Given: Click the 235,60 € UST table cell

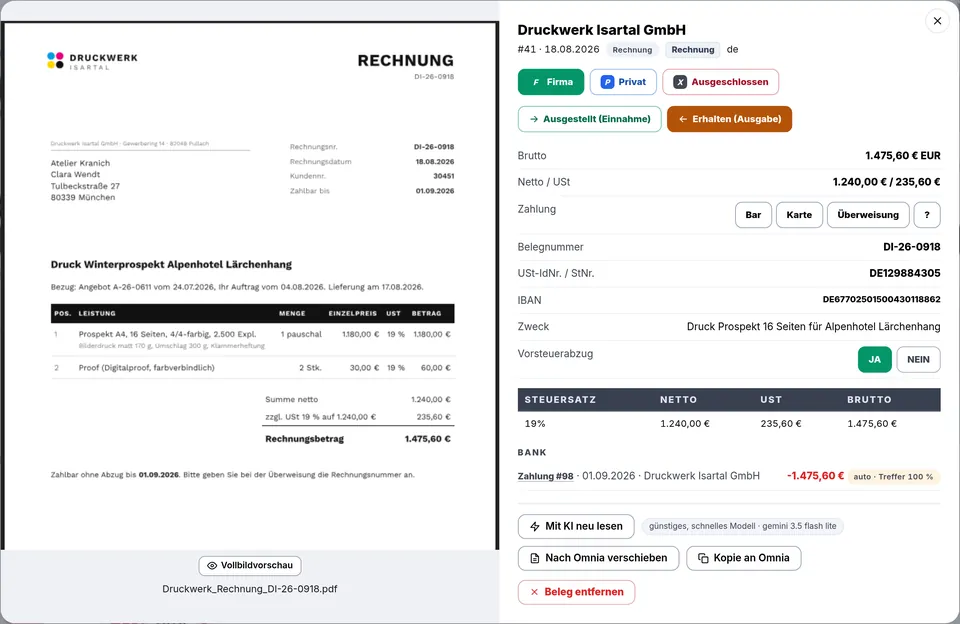Looking at the screenshot, I should tap(781, 424).
